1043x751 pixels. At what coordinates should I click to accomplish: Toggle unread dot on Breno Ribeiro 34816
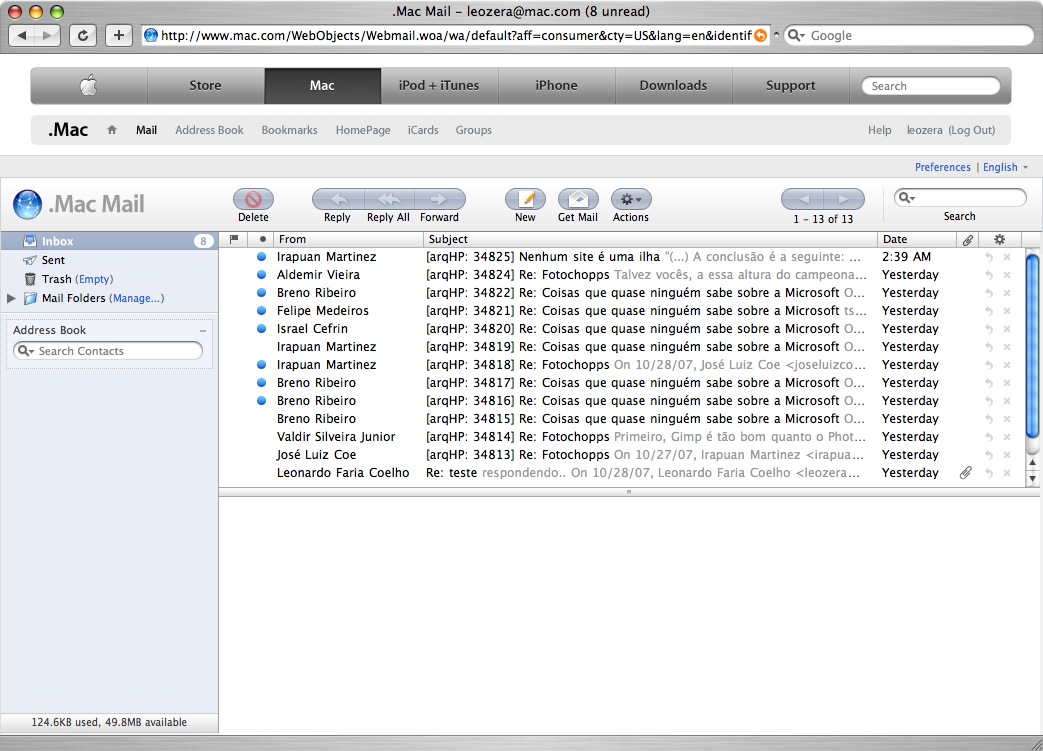coord(261,400)
